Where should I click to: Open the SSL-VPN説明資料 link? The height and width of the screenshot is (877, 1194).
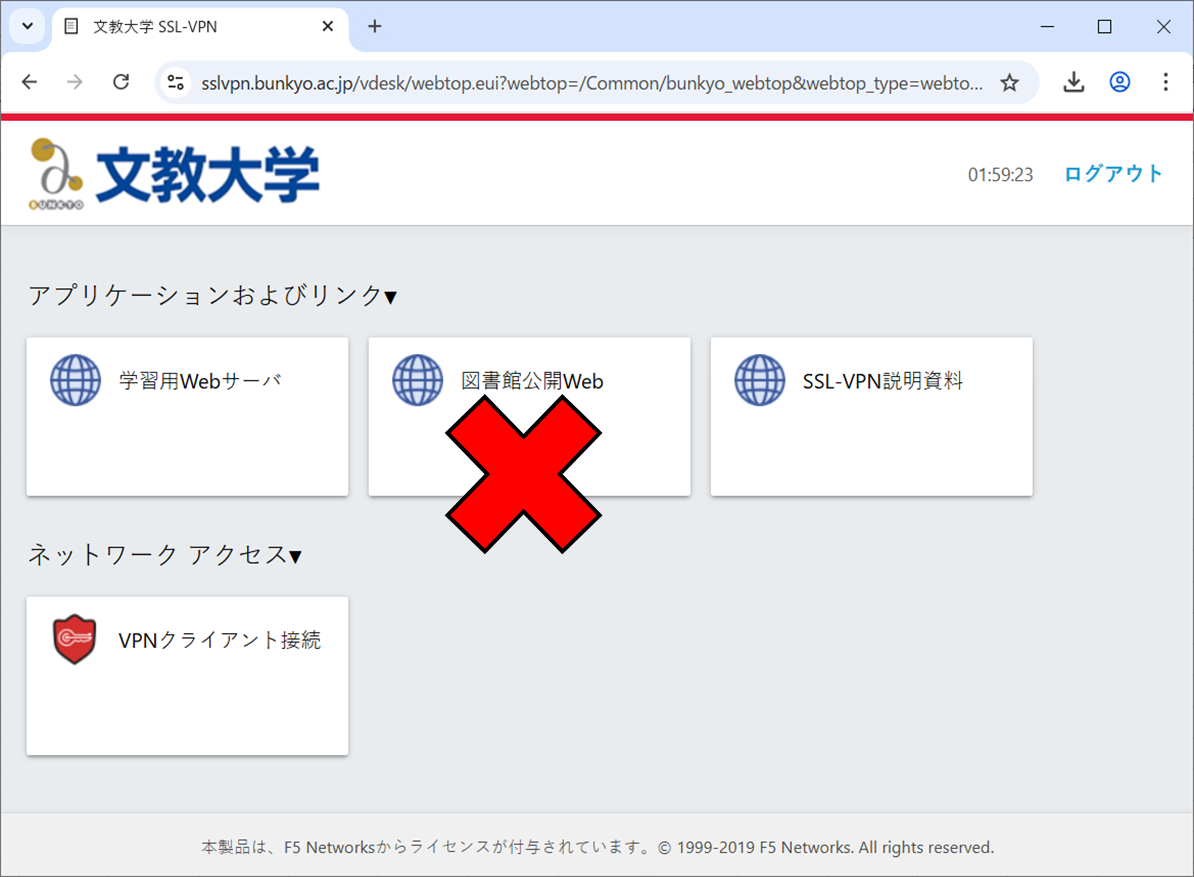[871, 417]
